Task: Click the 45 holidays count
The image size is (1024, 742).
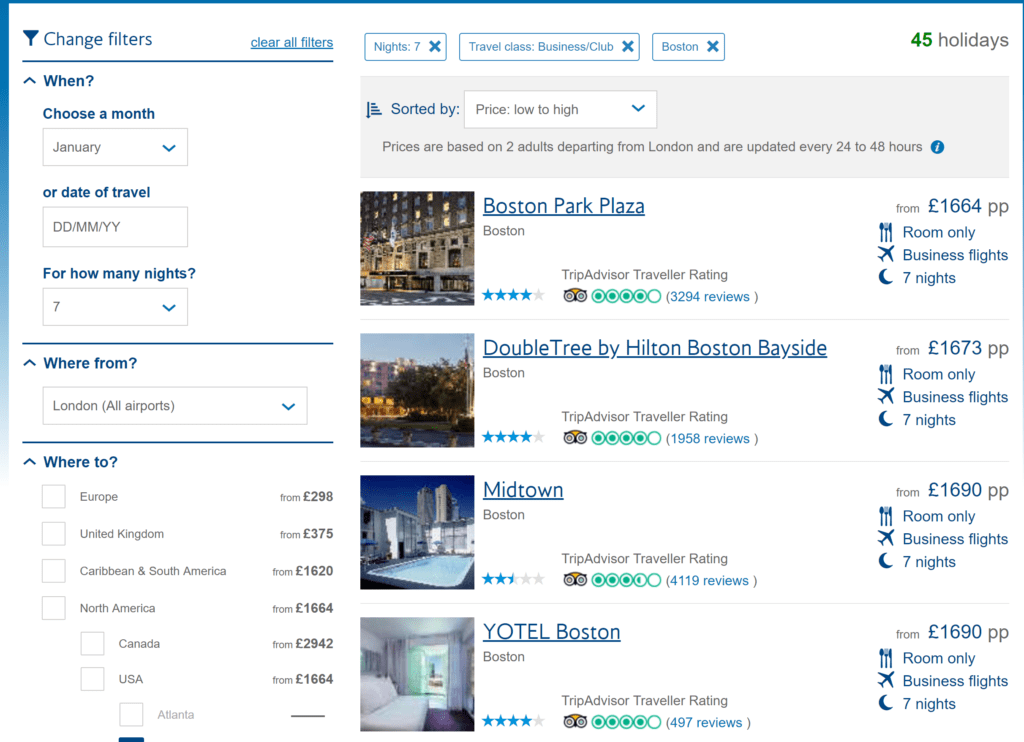Action: (959, 40)
